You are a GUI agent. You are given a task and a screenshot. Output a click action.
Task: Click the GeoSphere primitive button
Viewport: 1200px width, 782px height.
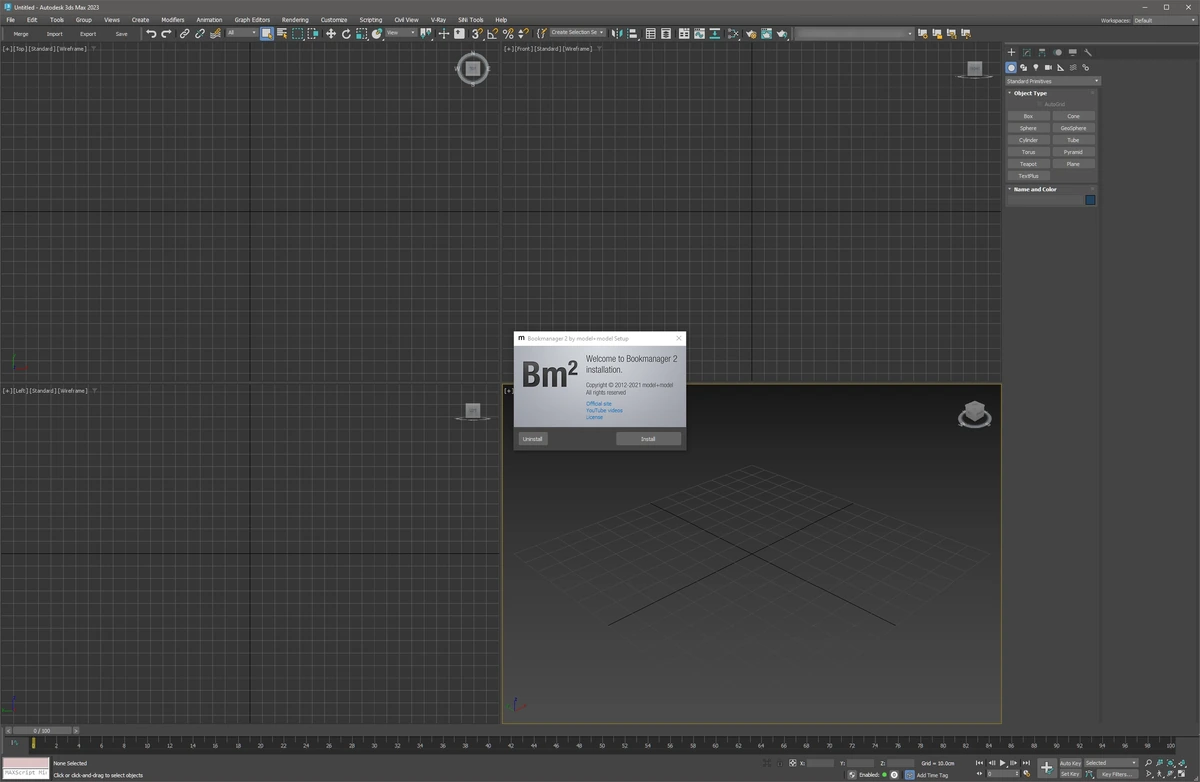(x=1073, y=128)
